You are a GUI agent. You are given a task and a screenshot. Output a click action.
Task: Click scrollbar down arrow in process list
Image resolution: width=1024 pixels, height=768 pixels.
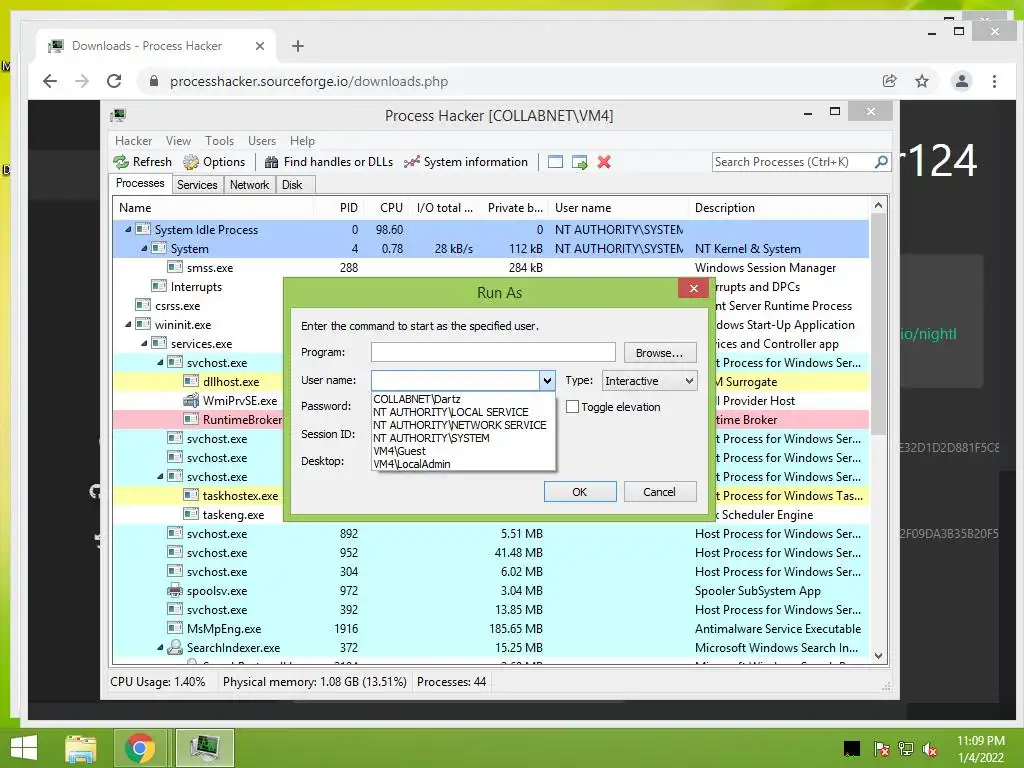pyautogui.click(x=878, y=656)
